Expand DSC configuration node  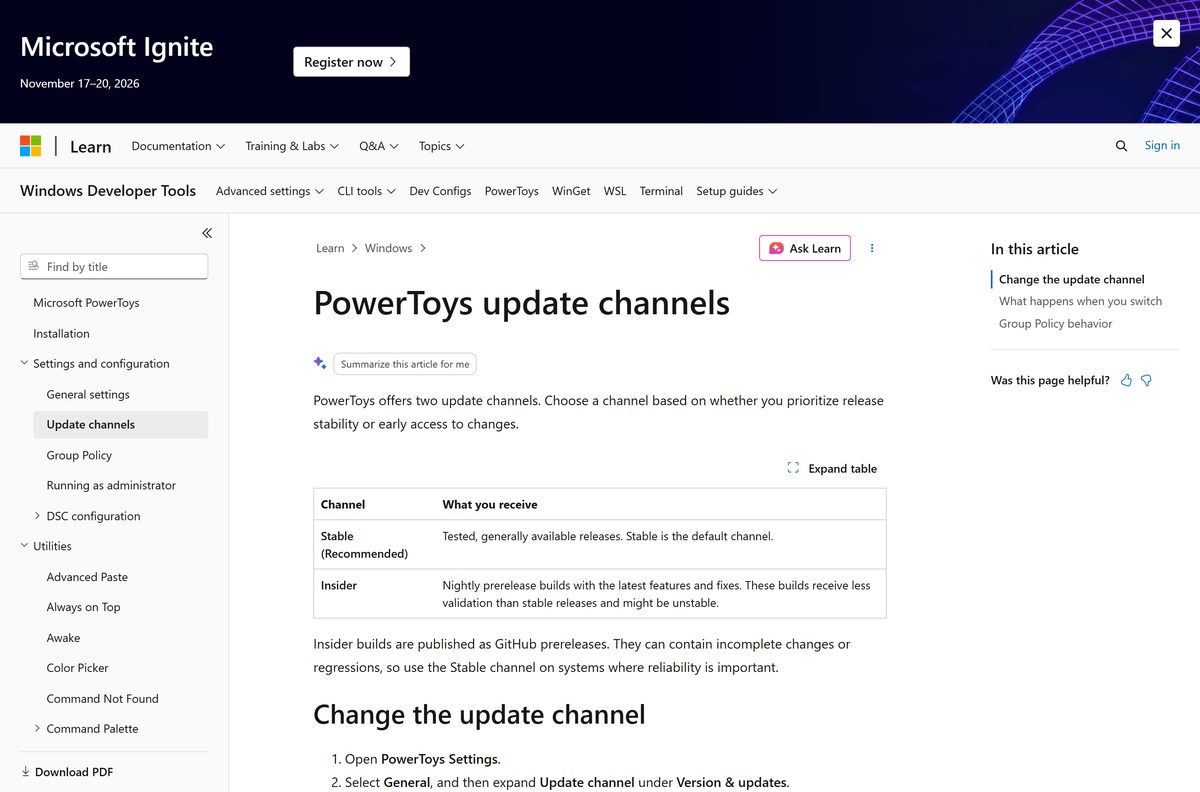(87, 516)
